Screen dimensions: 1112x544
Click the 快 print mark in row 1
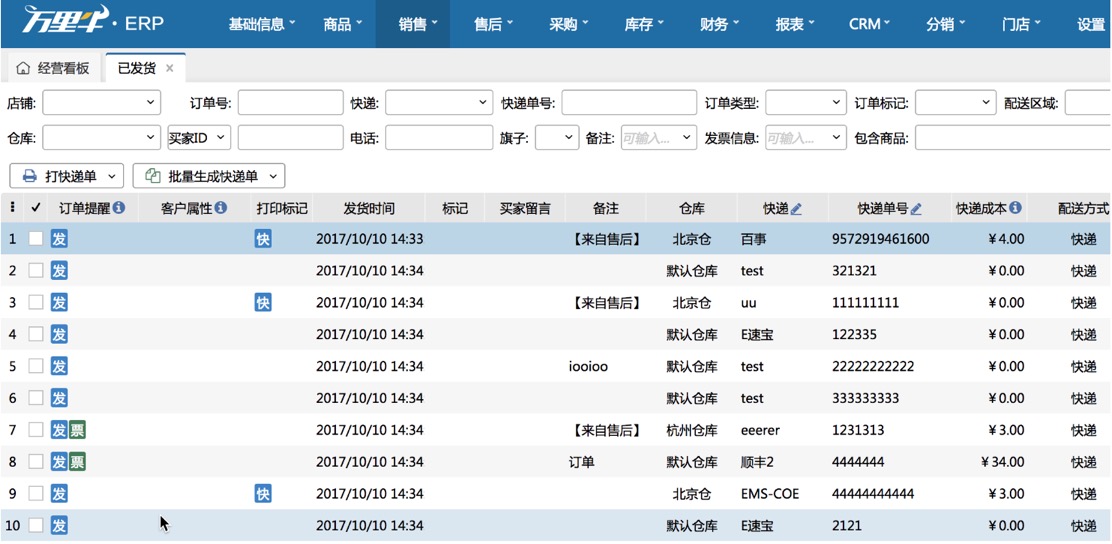point(262,239)
